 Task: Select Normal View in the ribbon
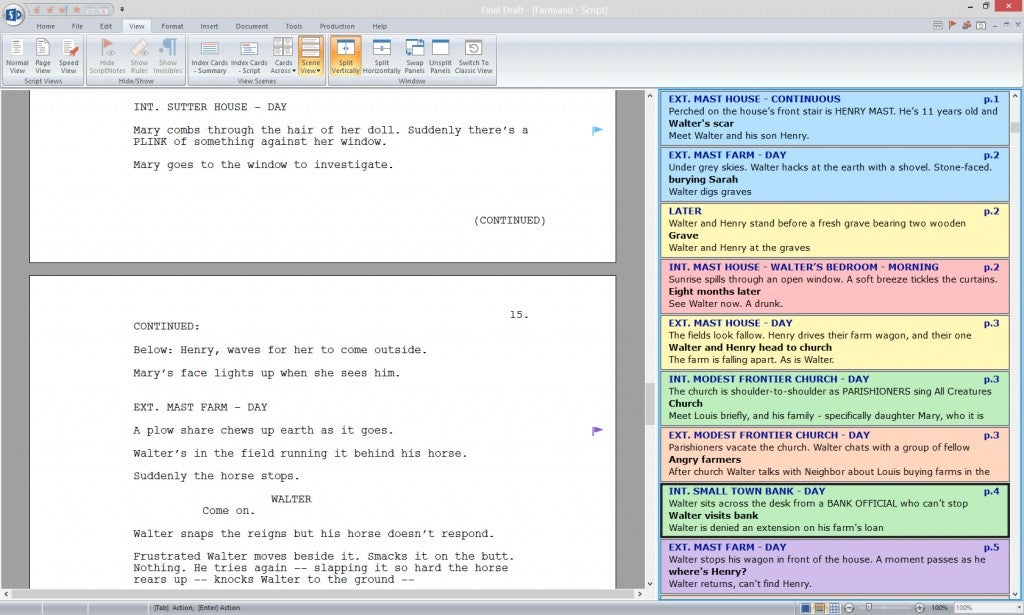(17, 55)
